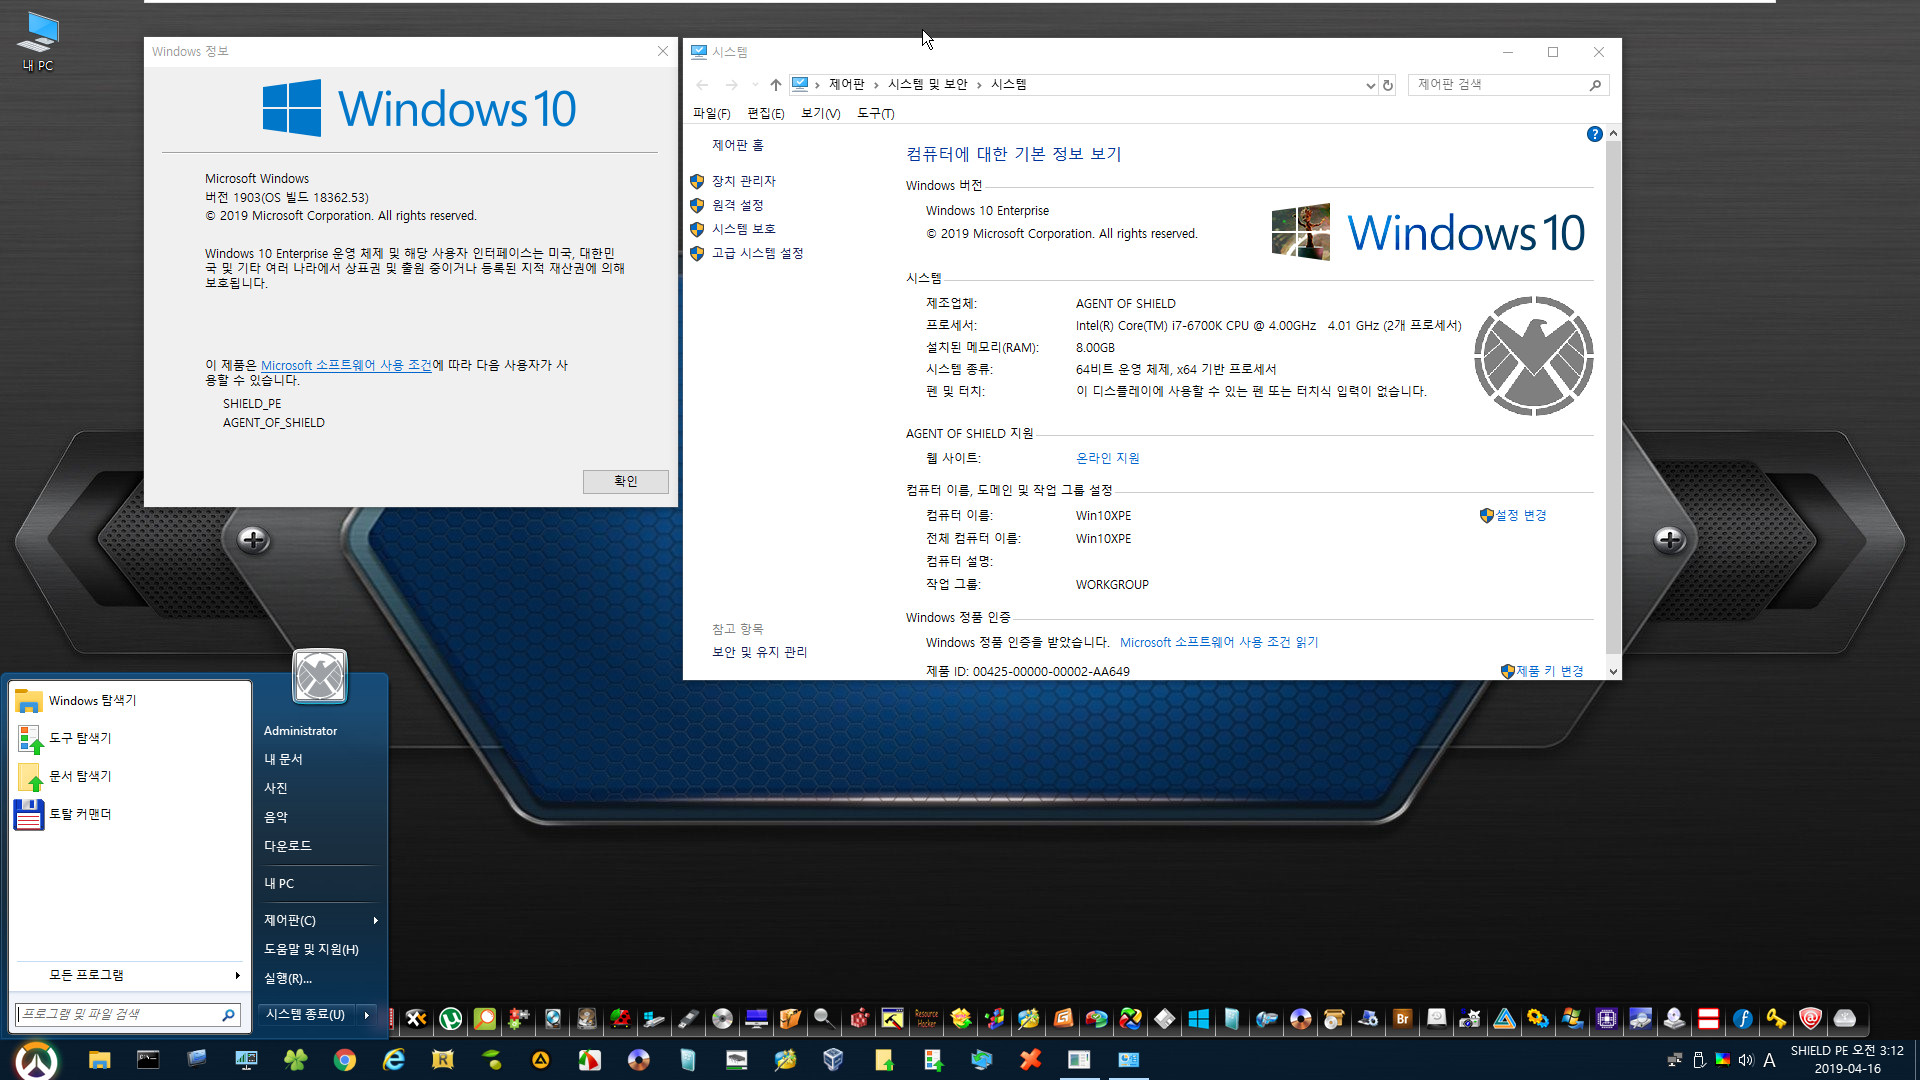The image size is (1920, 1080).
Task: Open the USB flash drive dock icon
Action: (x=688, y=1018)
